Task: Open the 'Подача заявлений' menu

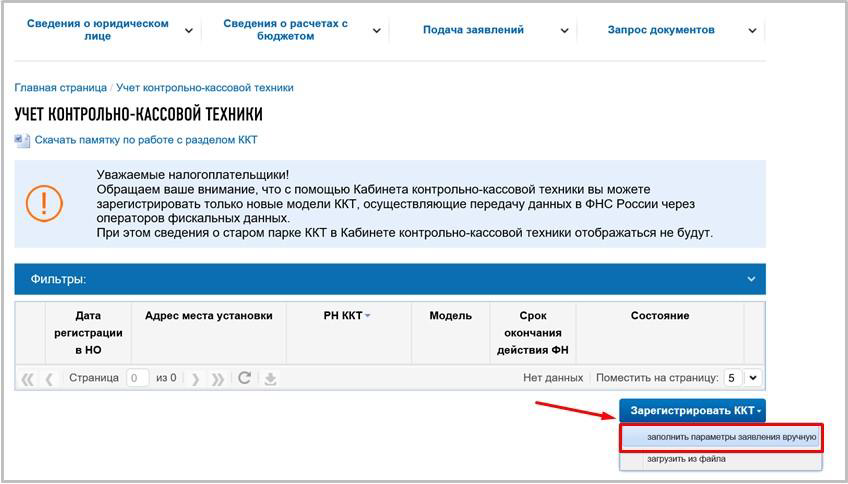Action: point(473,30)
